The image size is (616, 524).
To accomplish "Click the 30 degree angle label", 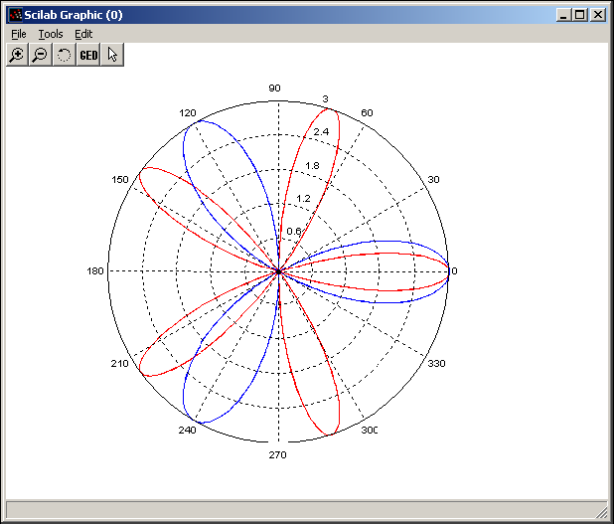I will pos(433,180).
